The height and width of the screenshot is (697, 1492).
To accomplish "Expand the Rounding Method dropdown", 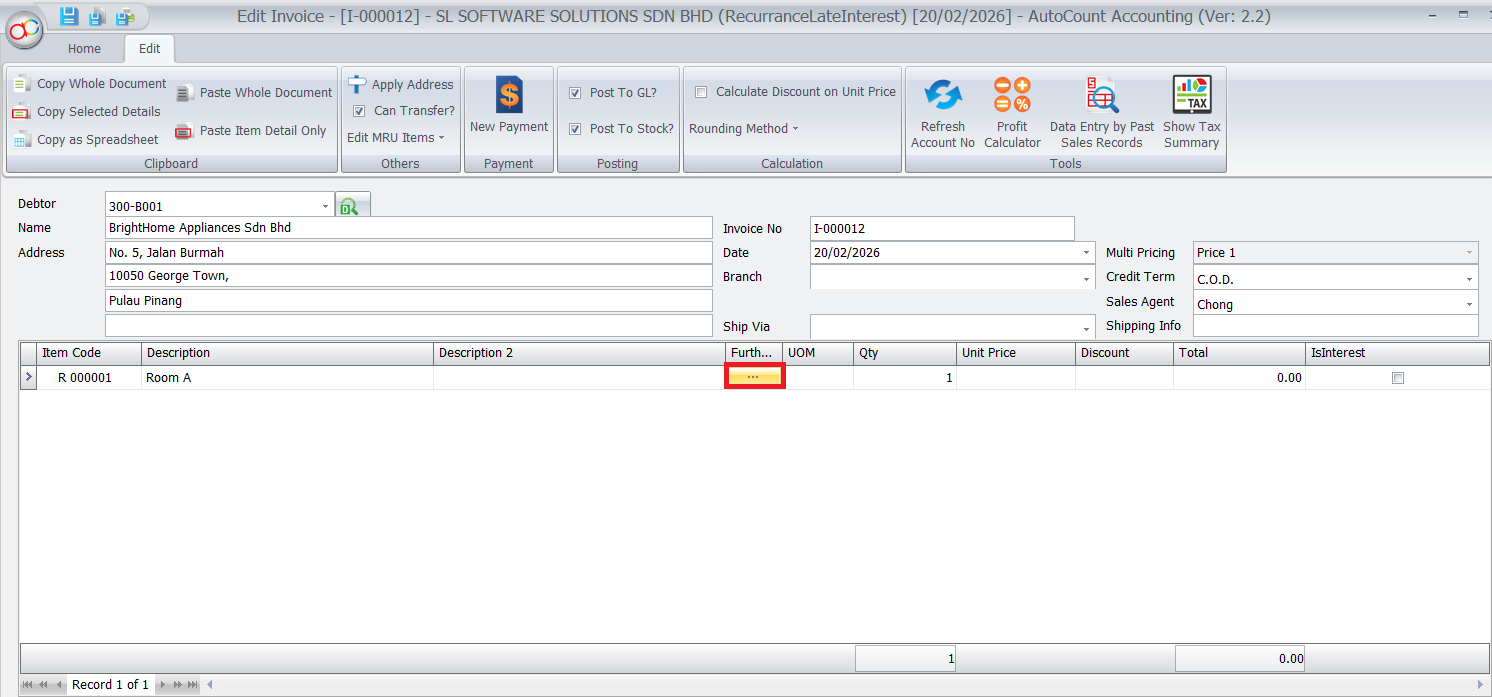I will tap(744, 129).
